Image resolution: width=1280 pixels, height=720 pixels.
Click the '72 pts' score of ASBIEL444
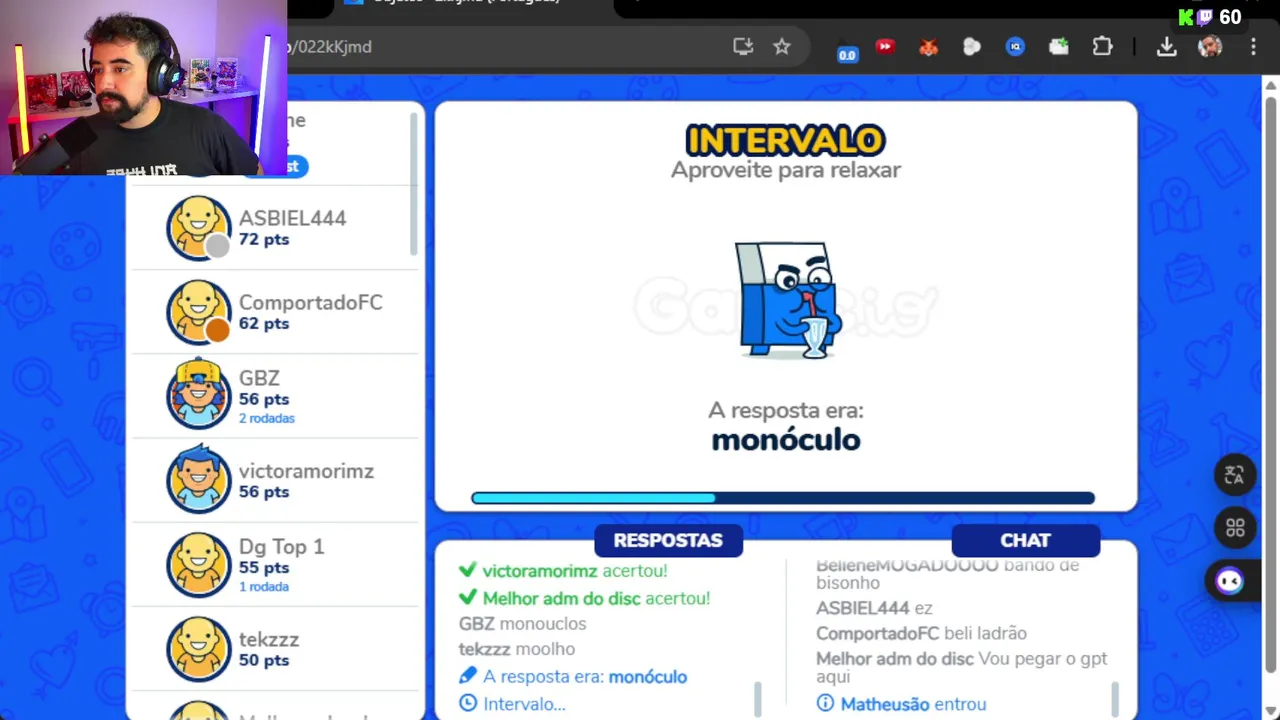click(263, 240)
